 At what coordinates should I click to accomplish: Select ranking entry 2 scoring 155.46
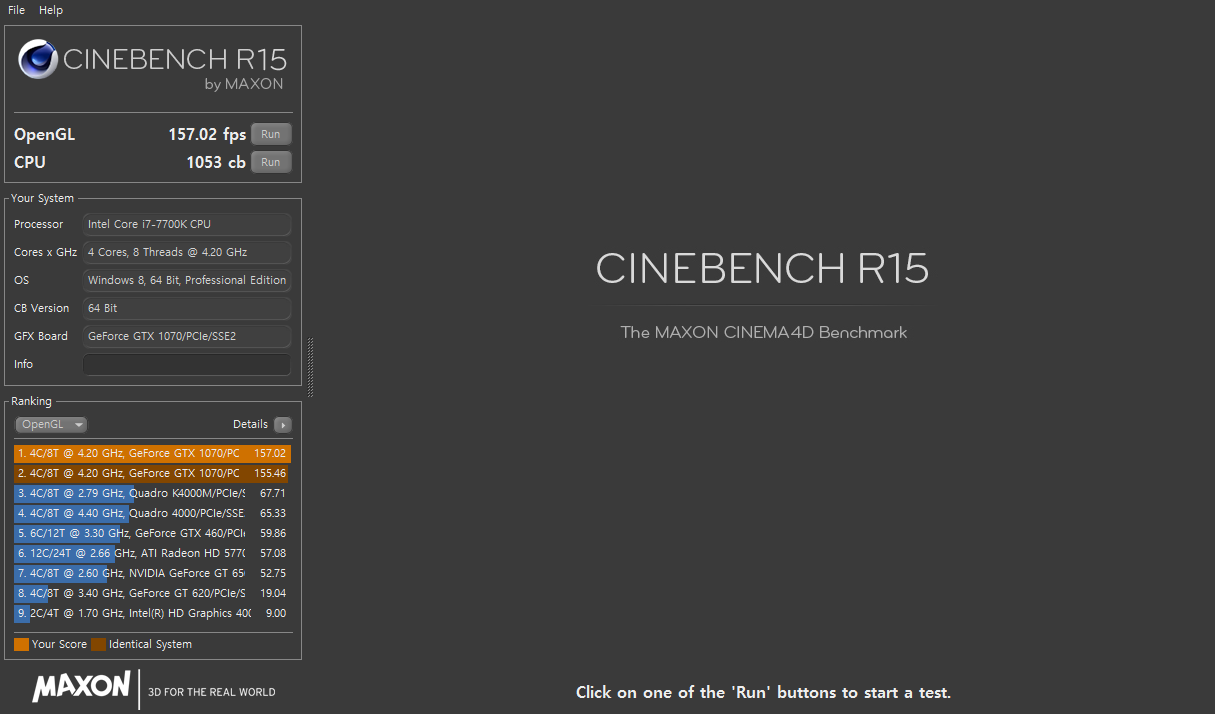click(152, 473)
